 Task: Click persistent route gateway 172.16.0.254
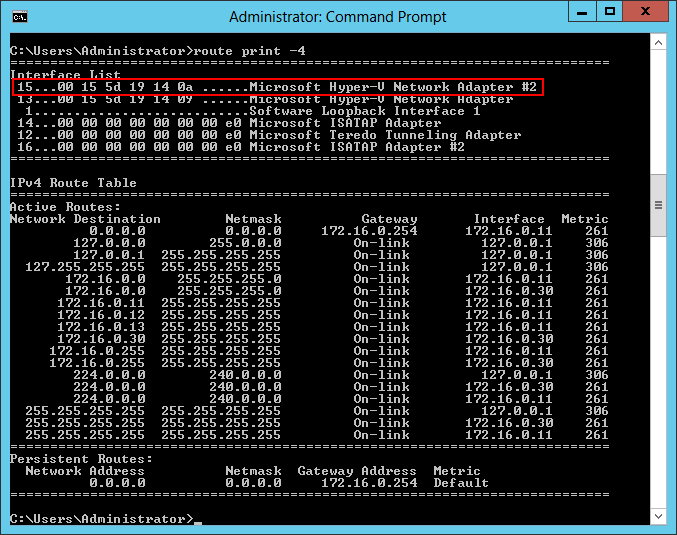coord(369,483)
